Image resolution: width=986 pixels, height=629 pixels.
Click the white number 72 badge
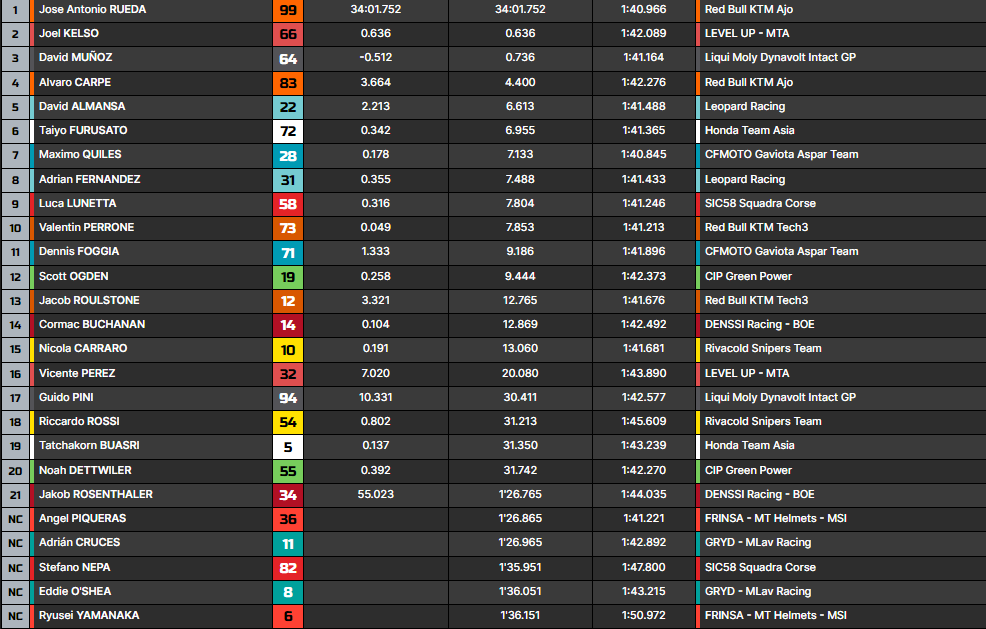[288, 131]
